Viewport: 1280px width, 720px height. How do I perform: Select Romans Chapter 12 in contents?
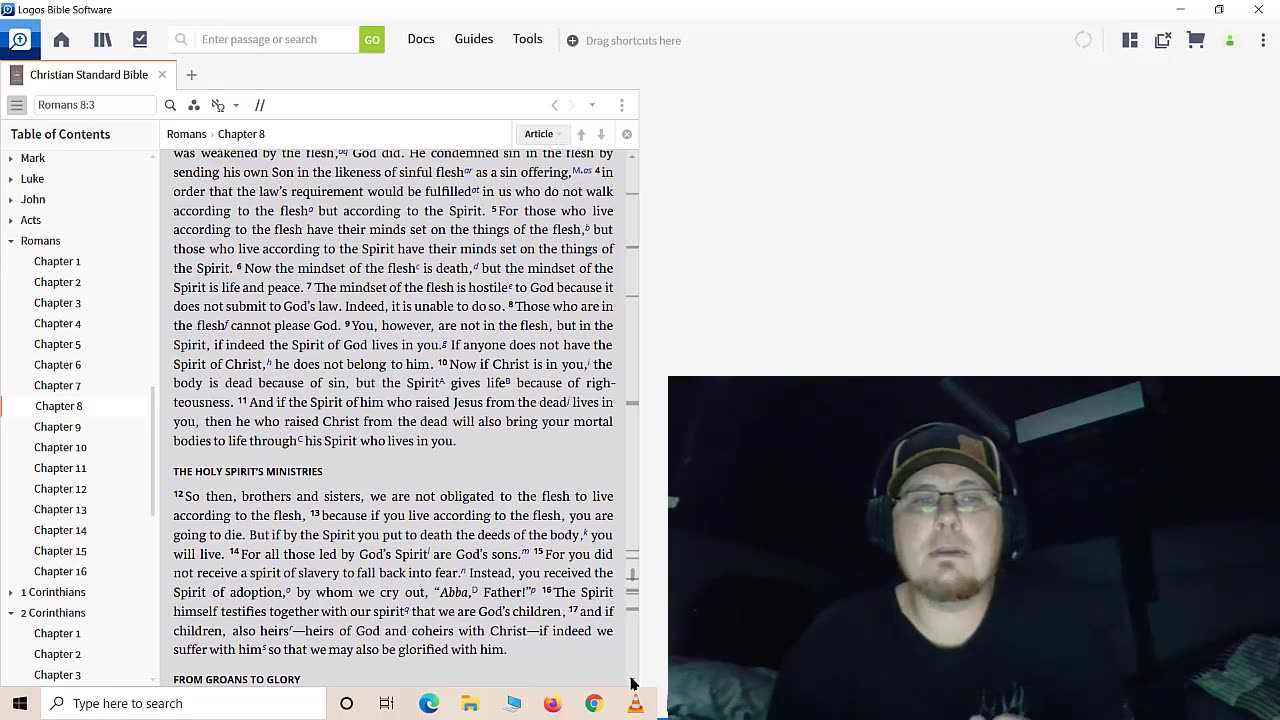(60, 489)
